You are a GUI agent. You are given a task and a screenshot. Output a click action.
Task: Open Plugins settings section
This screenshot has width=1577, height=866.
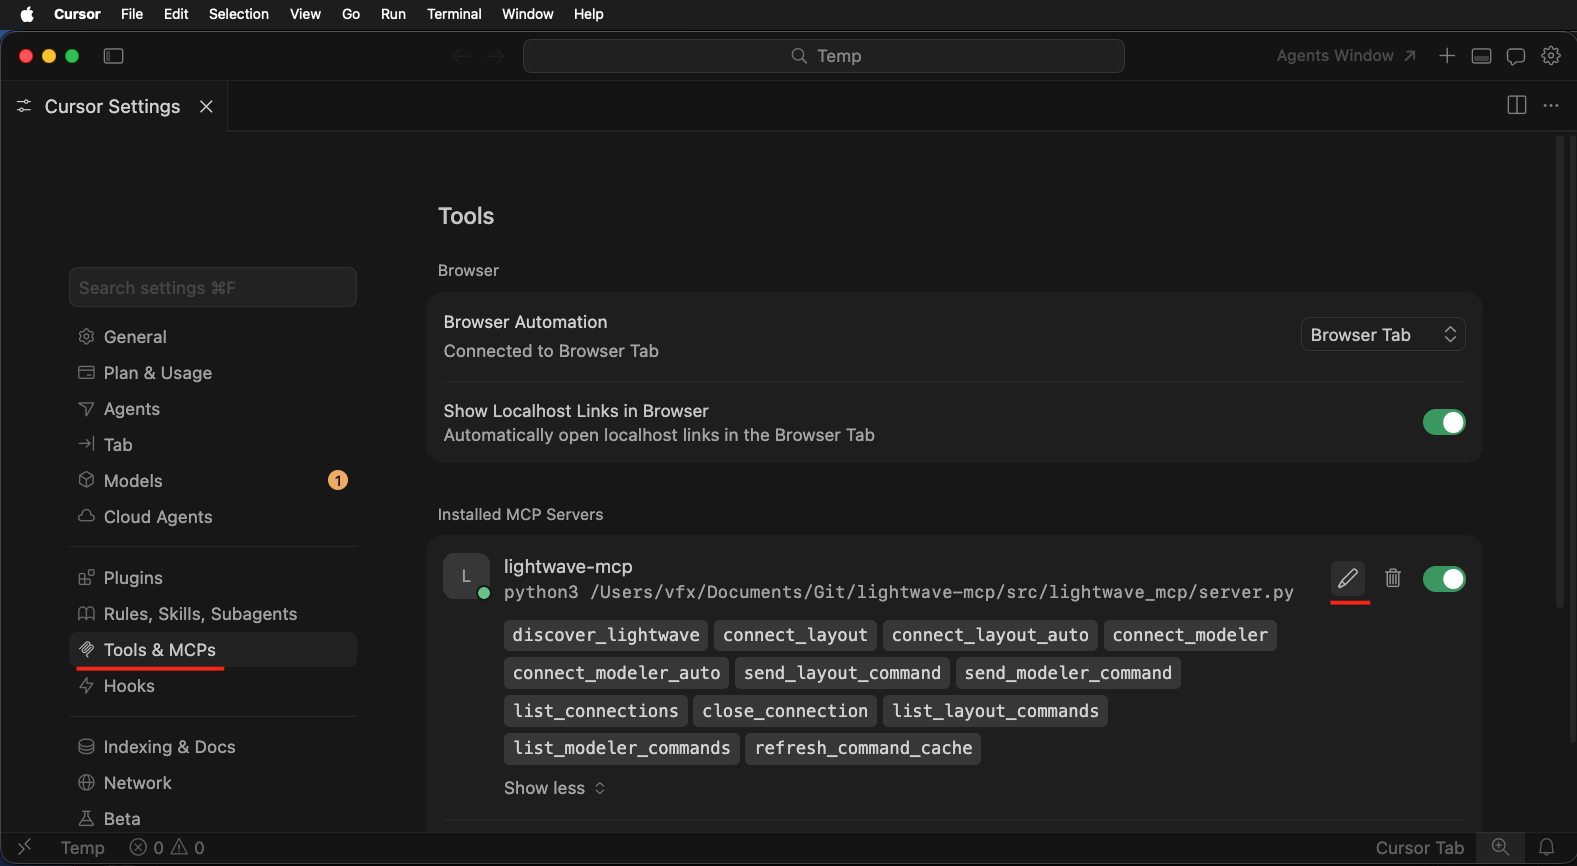pos(213,578)
